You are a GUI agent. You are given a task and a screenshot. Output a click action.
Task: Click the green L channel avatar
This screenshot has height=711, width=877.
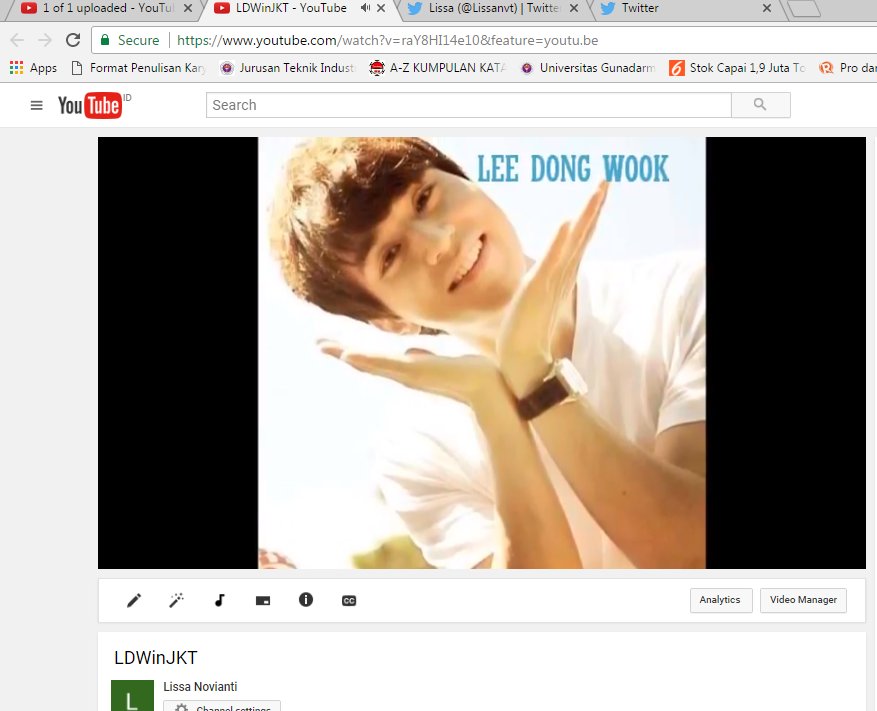(133, 695)
